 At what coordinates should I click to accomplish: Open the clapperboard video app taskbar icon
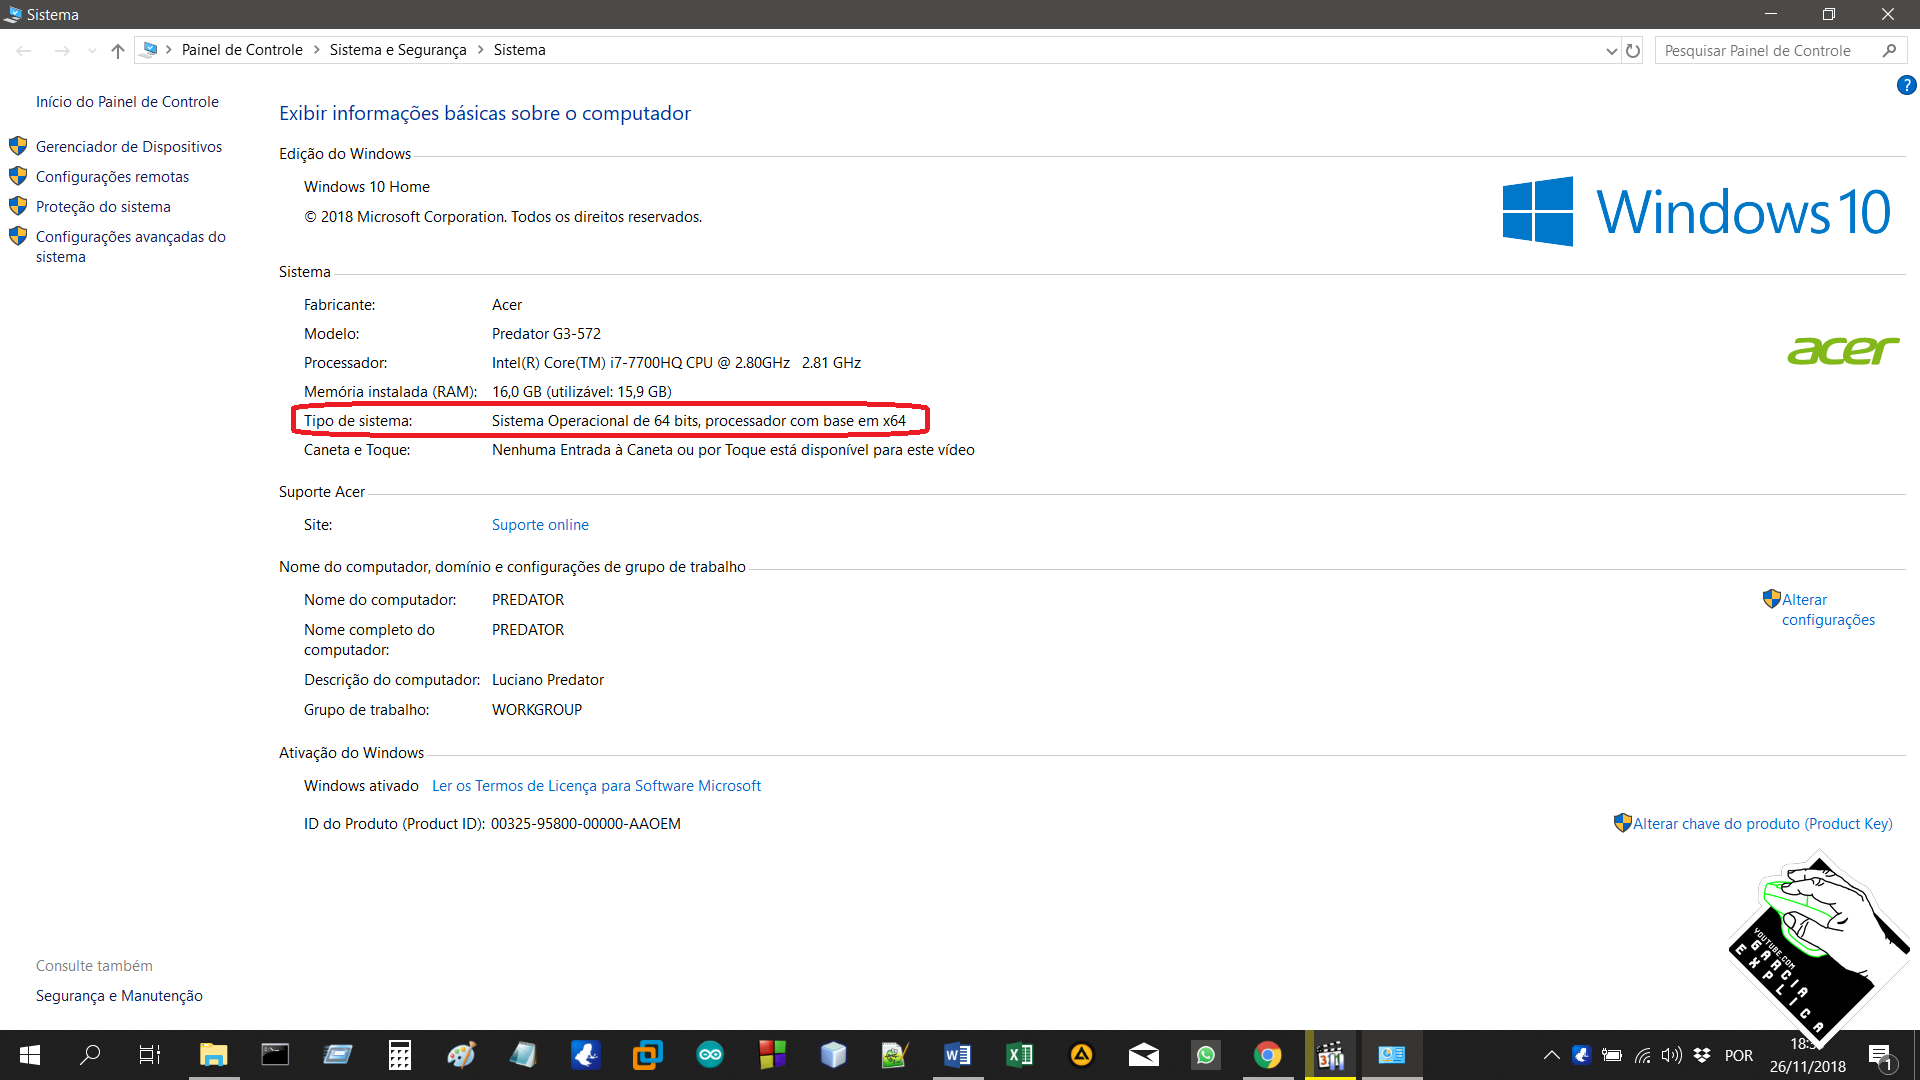(x=1331, y=1054)
